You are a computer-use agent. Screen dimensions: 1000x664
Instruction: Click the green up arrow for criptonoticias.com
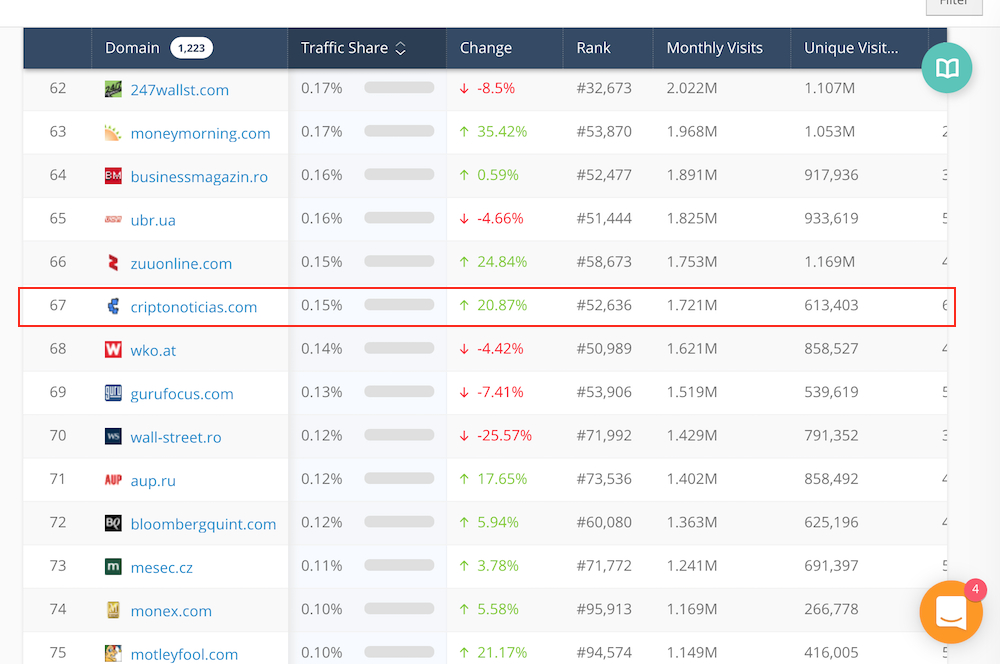pos(464,306)
